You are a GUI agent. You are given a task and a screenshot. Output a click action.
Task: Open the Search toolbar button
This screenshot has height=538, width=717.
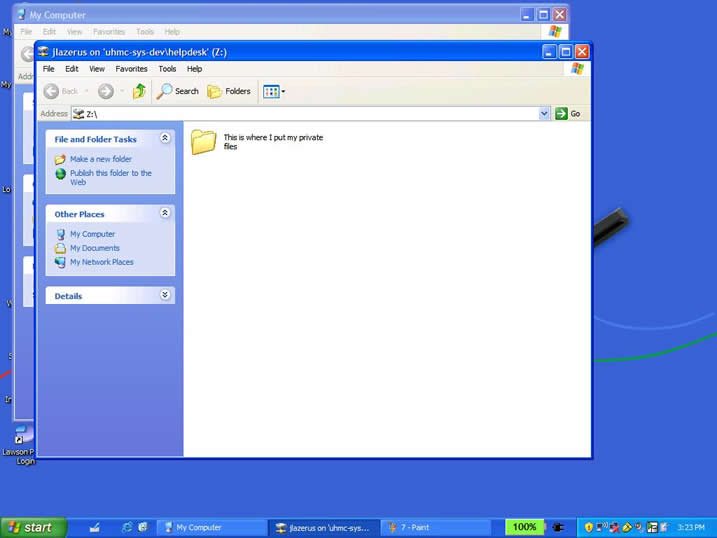click(x=178, y=91)
